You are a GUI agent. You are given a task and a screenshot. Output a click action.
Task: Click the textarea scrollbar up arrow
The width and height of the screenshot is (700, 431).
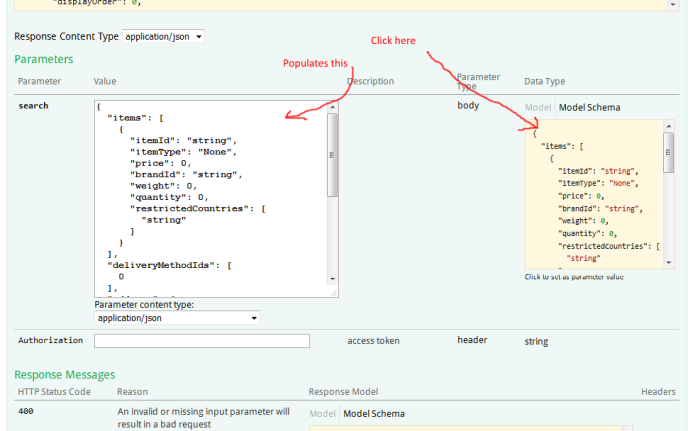(333, 107)
